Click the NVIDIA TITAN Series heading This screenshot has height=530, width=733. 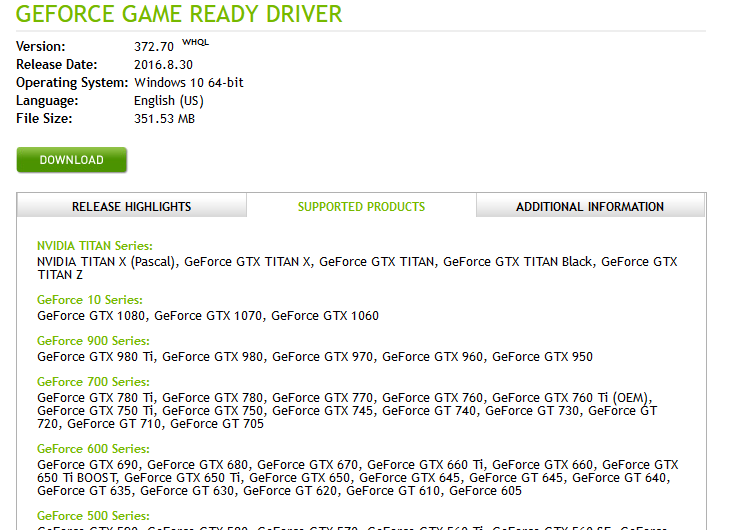click(x=95, y=246)
